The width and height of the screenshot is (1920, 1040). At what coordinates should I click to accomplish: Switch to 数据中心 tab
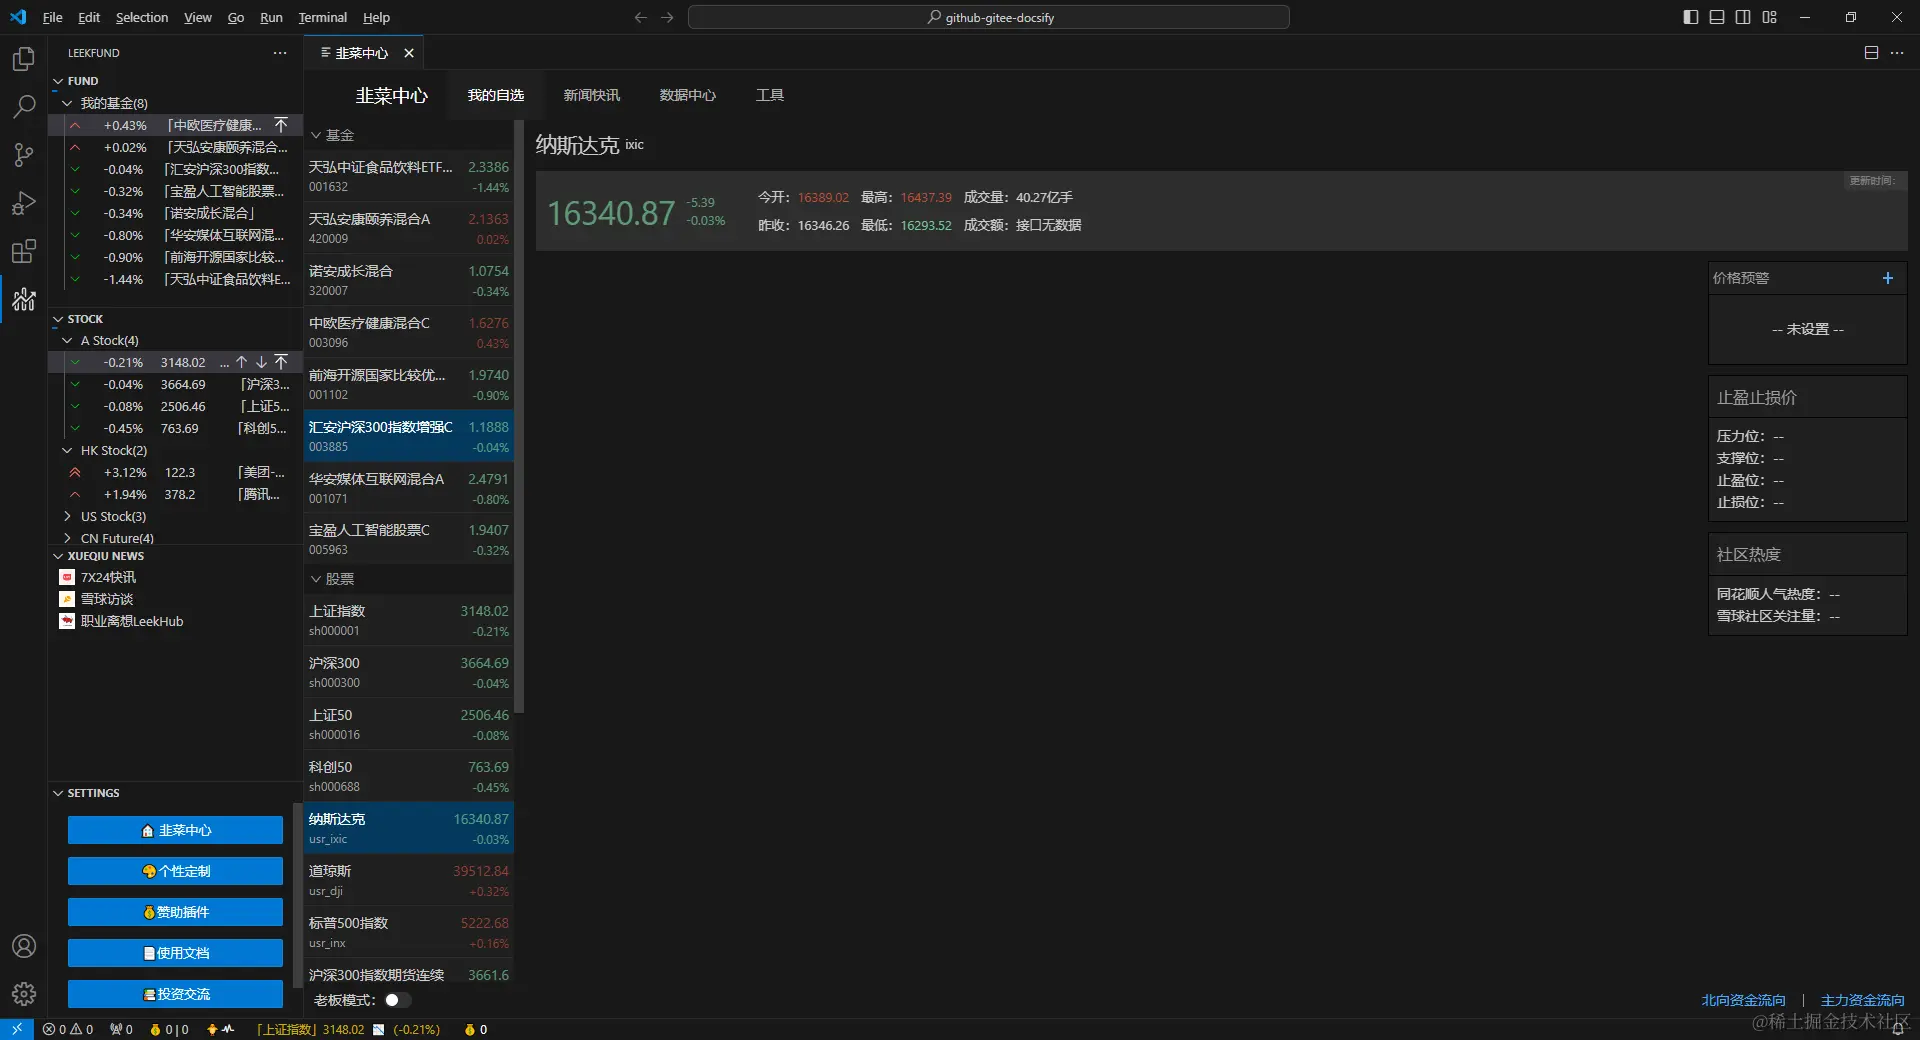pyautogui.click(x=688, y=95)
